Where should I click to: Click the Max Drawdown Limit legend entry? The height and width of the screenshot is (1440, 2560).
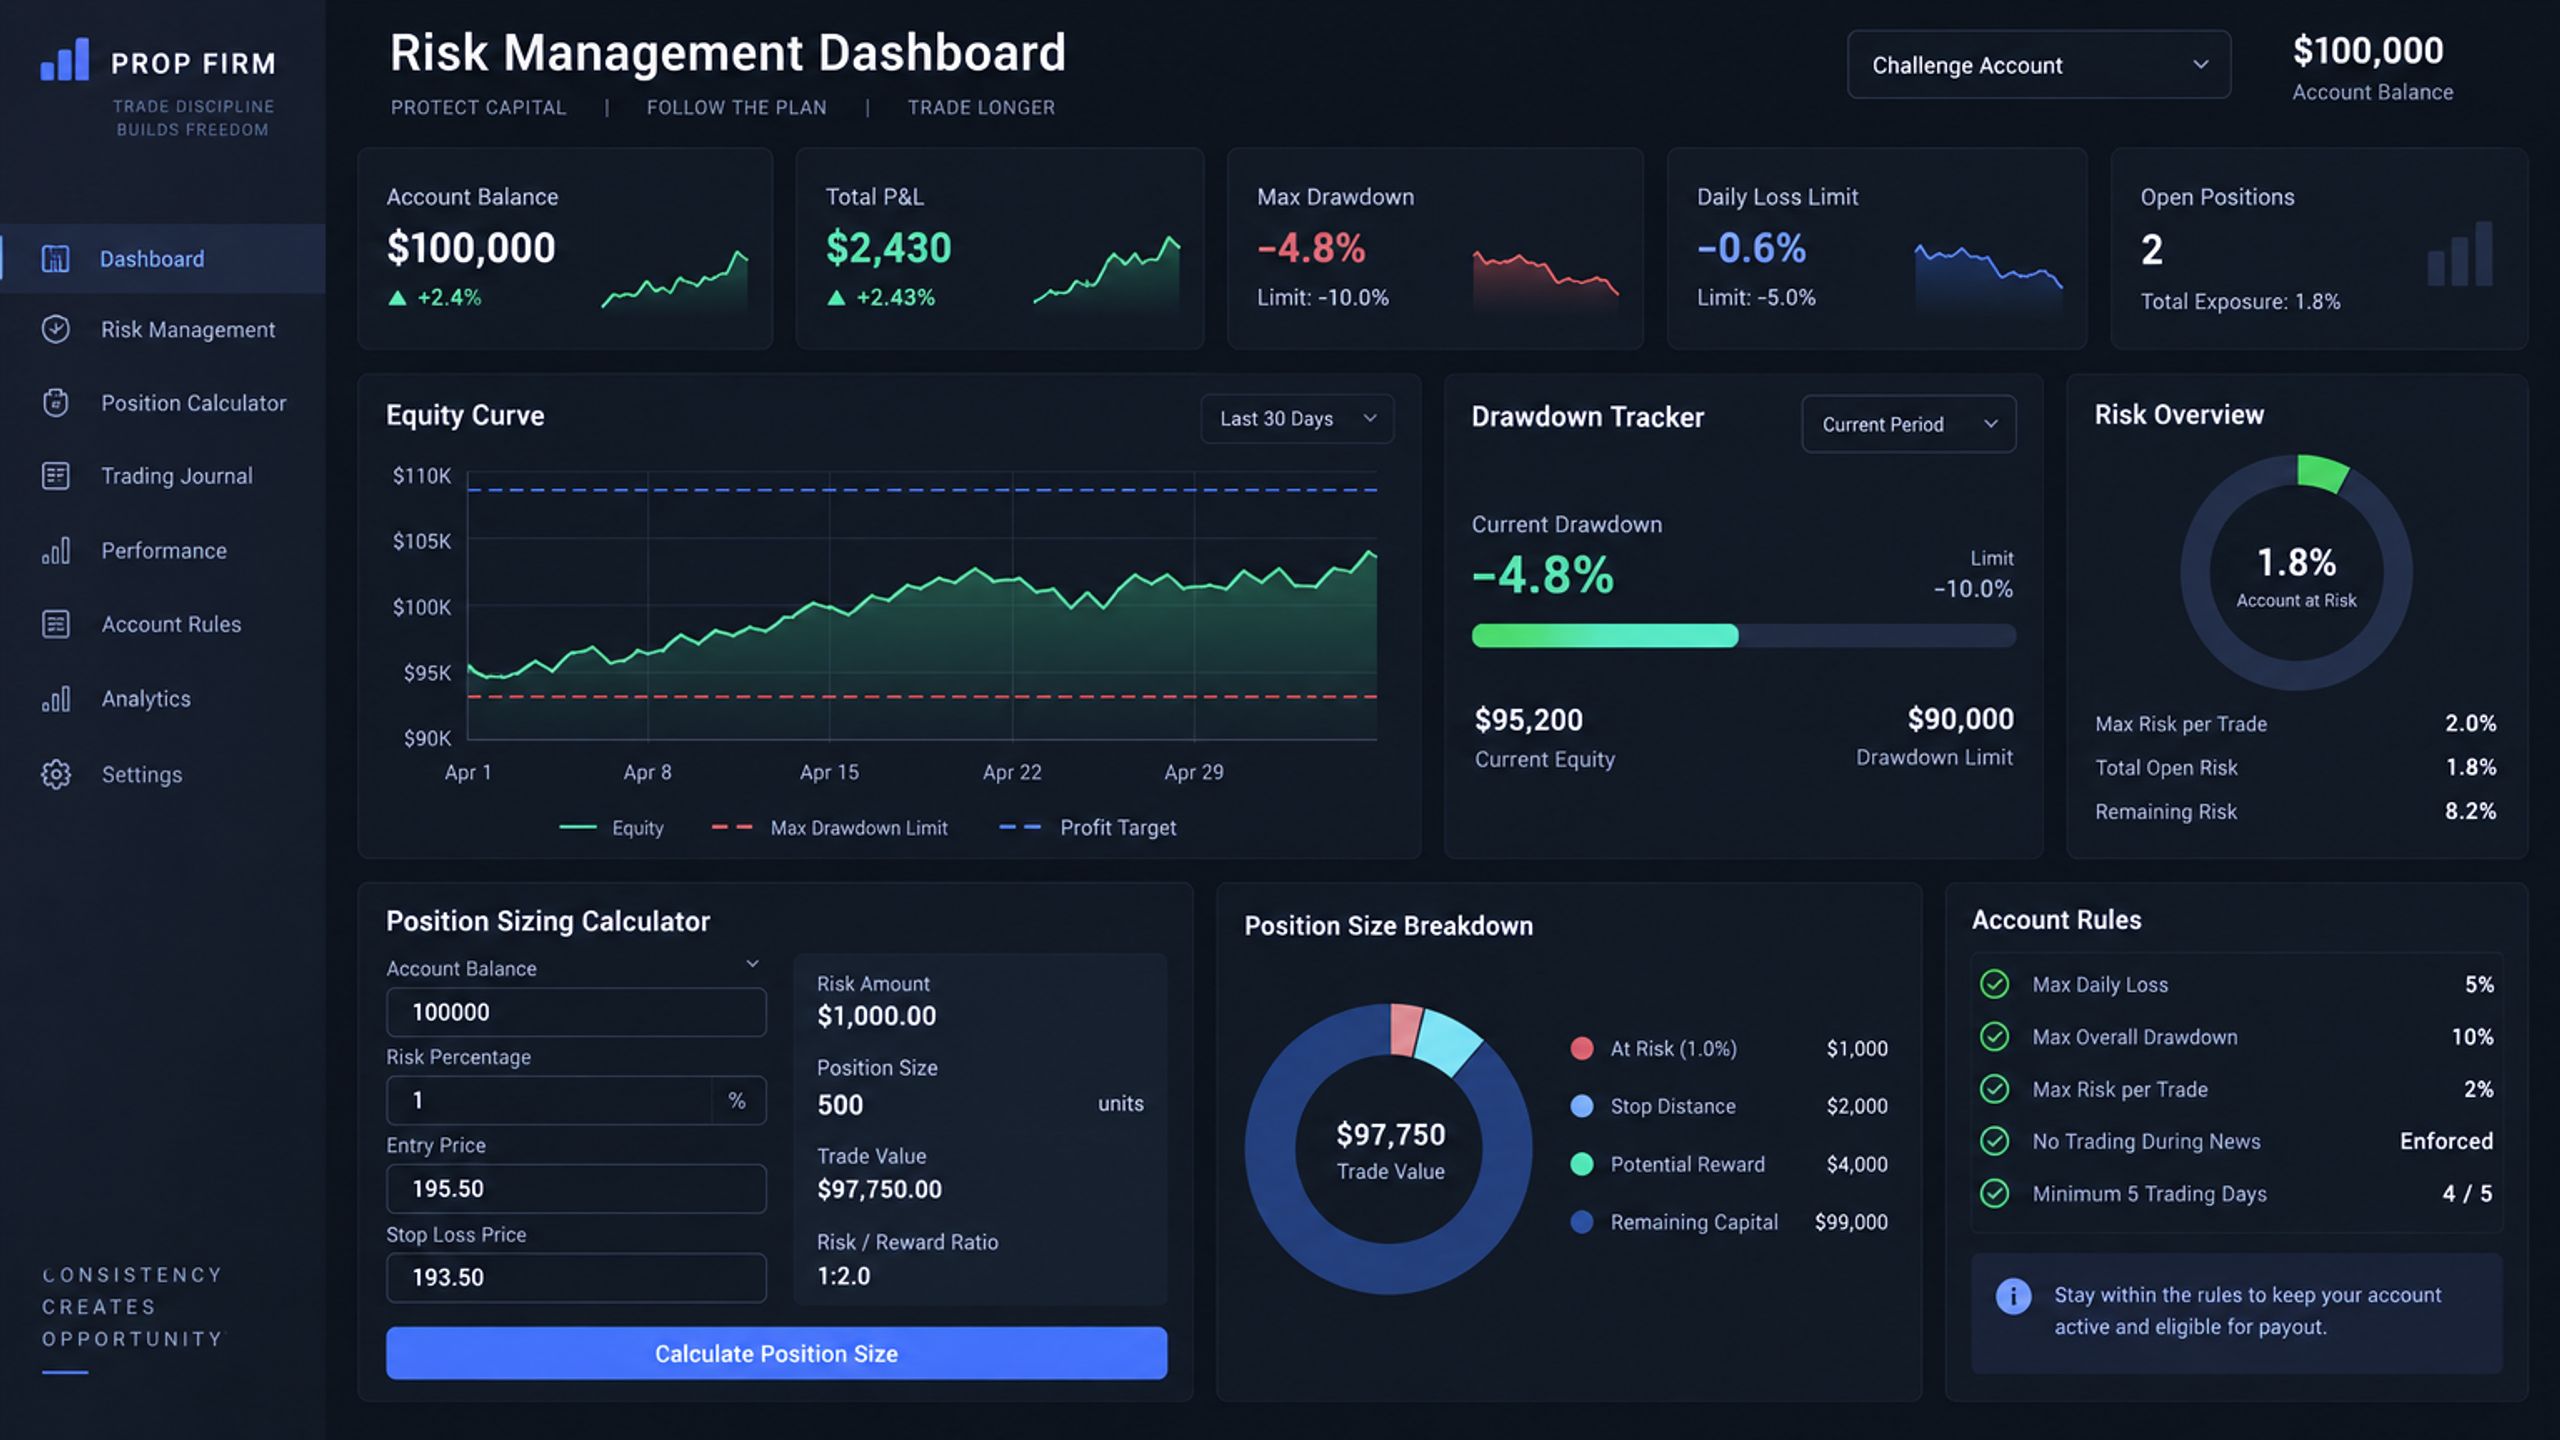point(829,828)
